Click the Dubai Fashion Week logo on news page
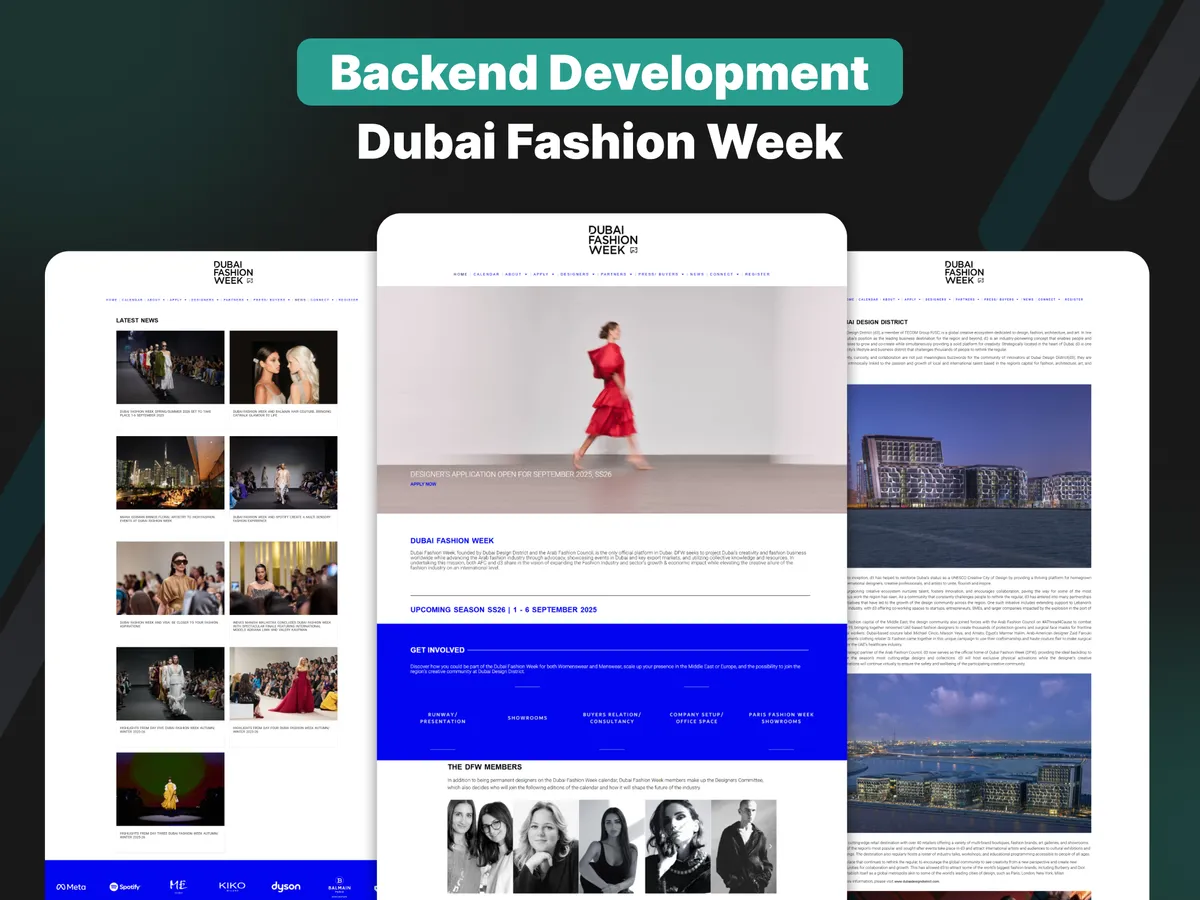The image size is (1200, 900). point(233,273)
